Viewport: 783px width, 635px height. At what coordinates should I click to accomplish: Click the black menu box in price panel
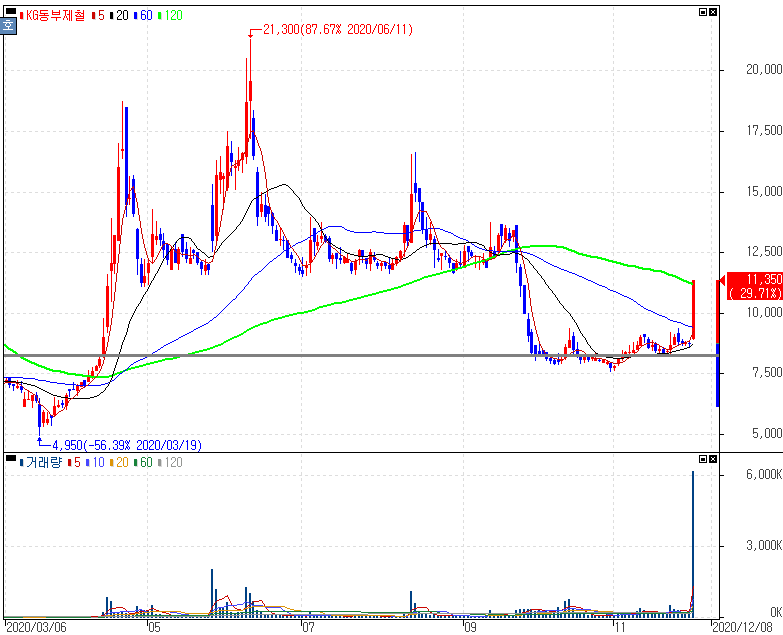10,11
